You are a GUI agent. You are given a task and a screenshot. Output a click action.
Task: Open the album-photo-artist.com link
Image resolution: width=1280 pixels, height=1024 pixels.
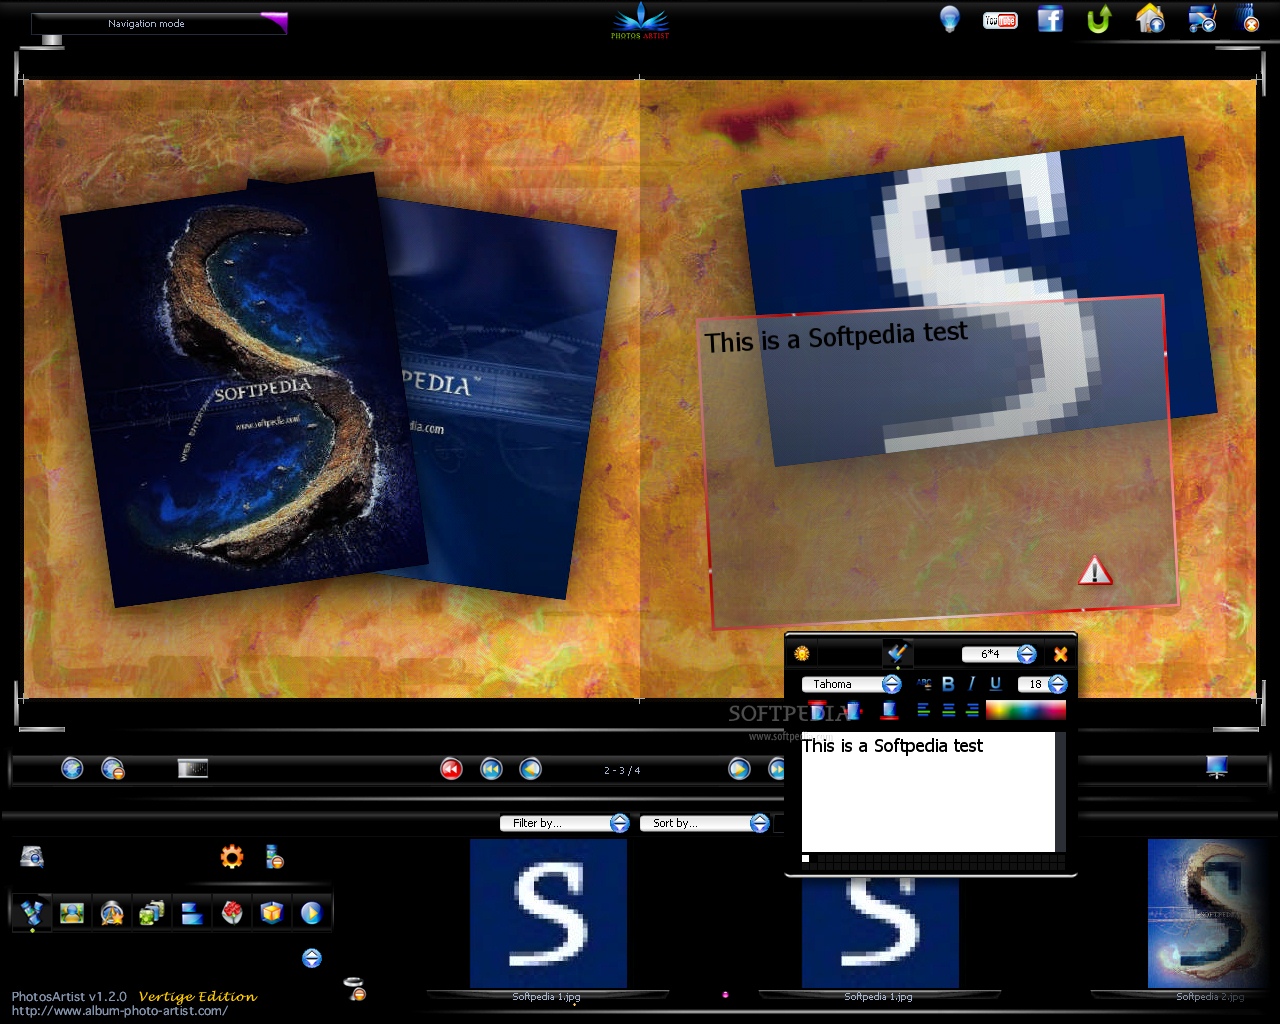(x=119, y=1011)
